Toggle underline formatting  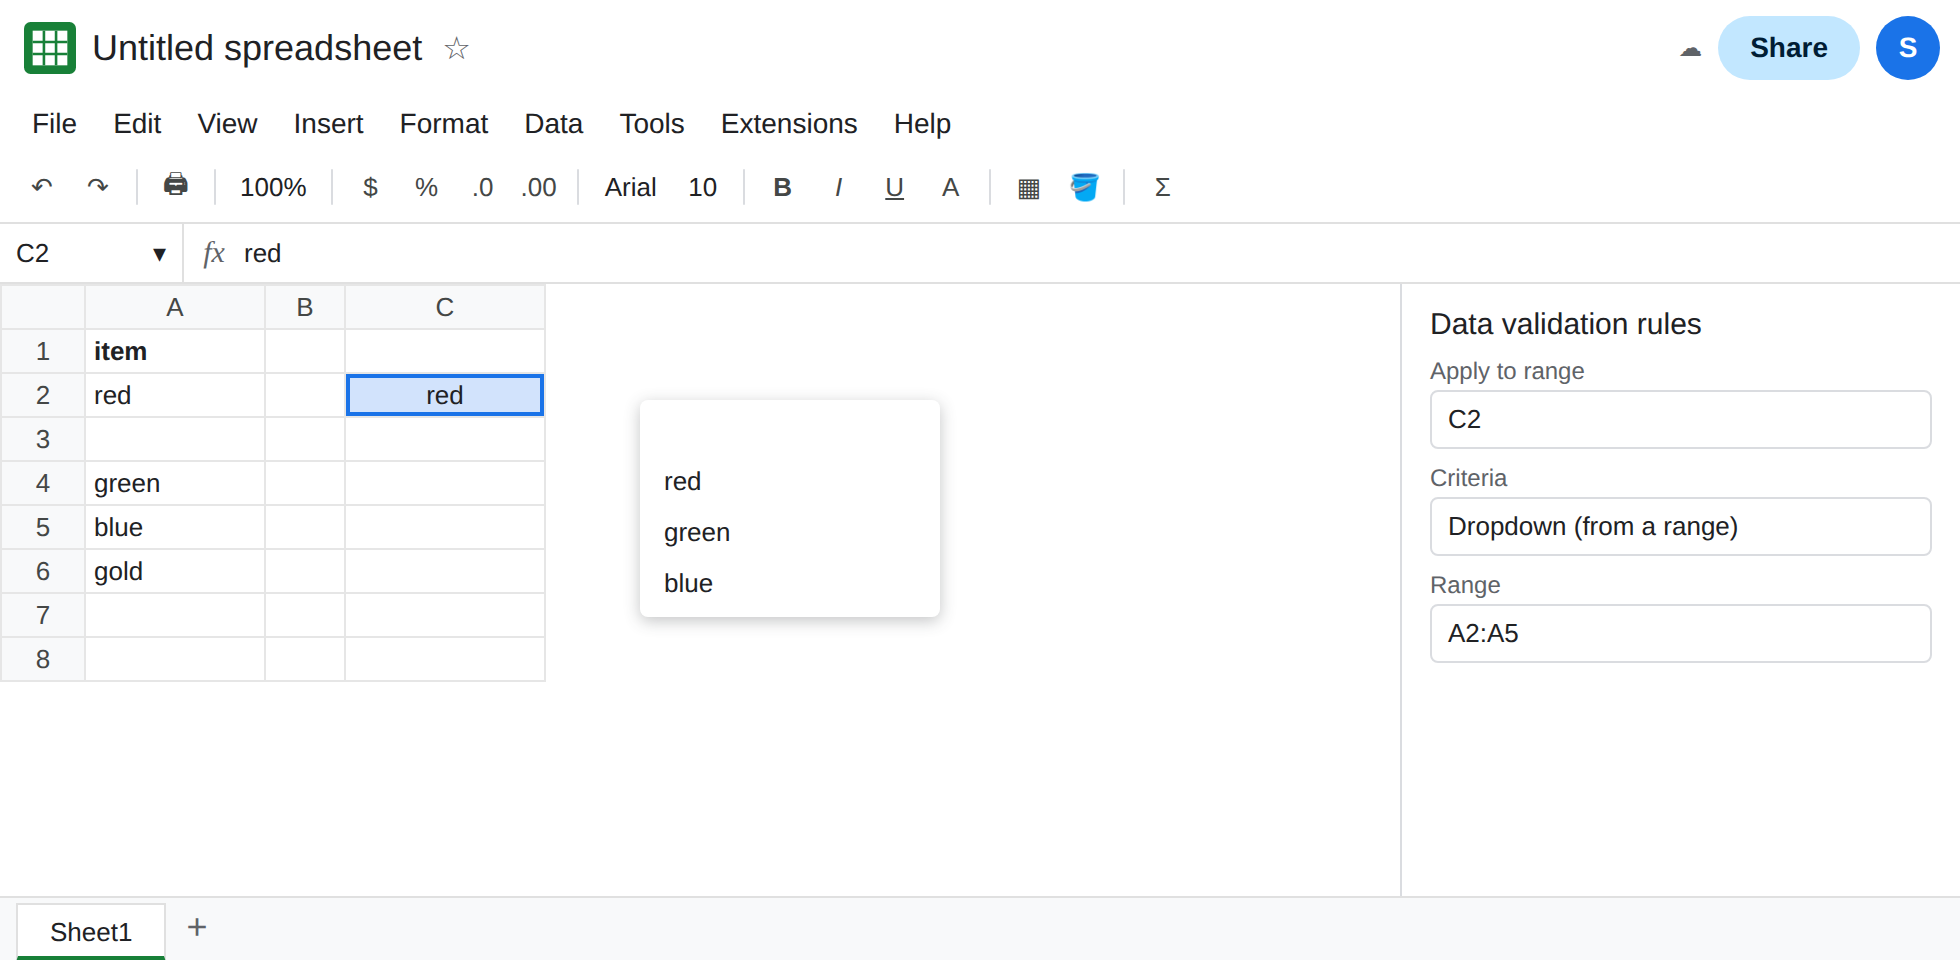[894, 187]
